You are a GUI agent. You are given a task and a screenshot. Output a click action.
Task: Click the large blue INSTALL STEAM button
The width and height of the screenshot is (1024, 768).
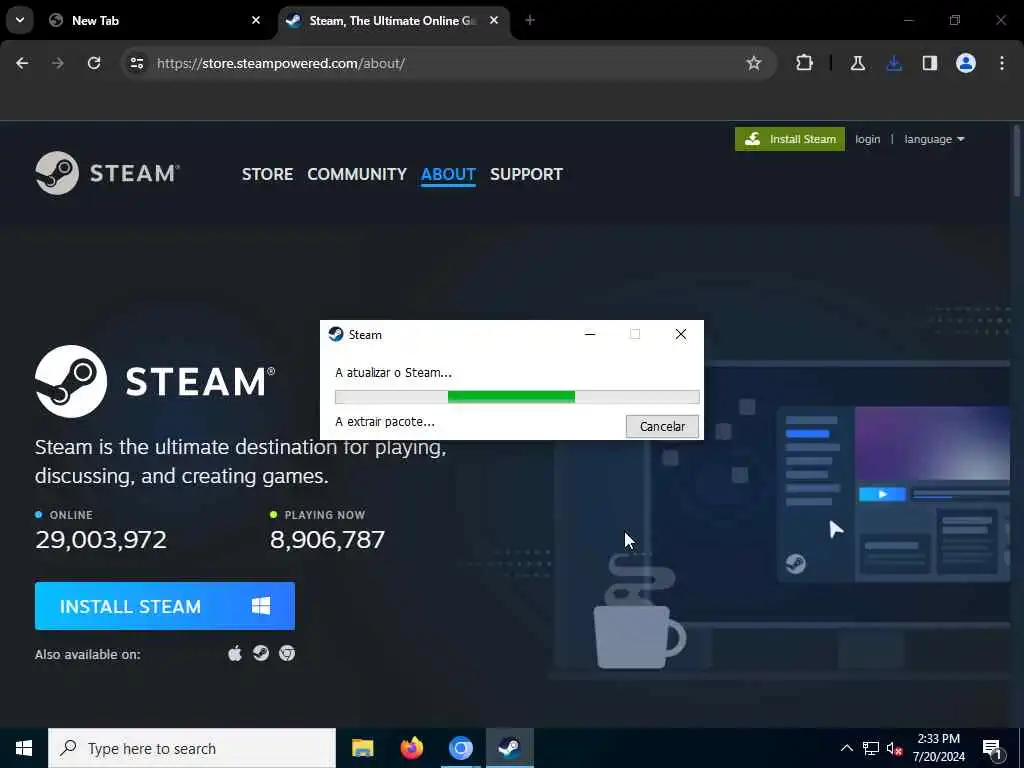point(165,606)
